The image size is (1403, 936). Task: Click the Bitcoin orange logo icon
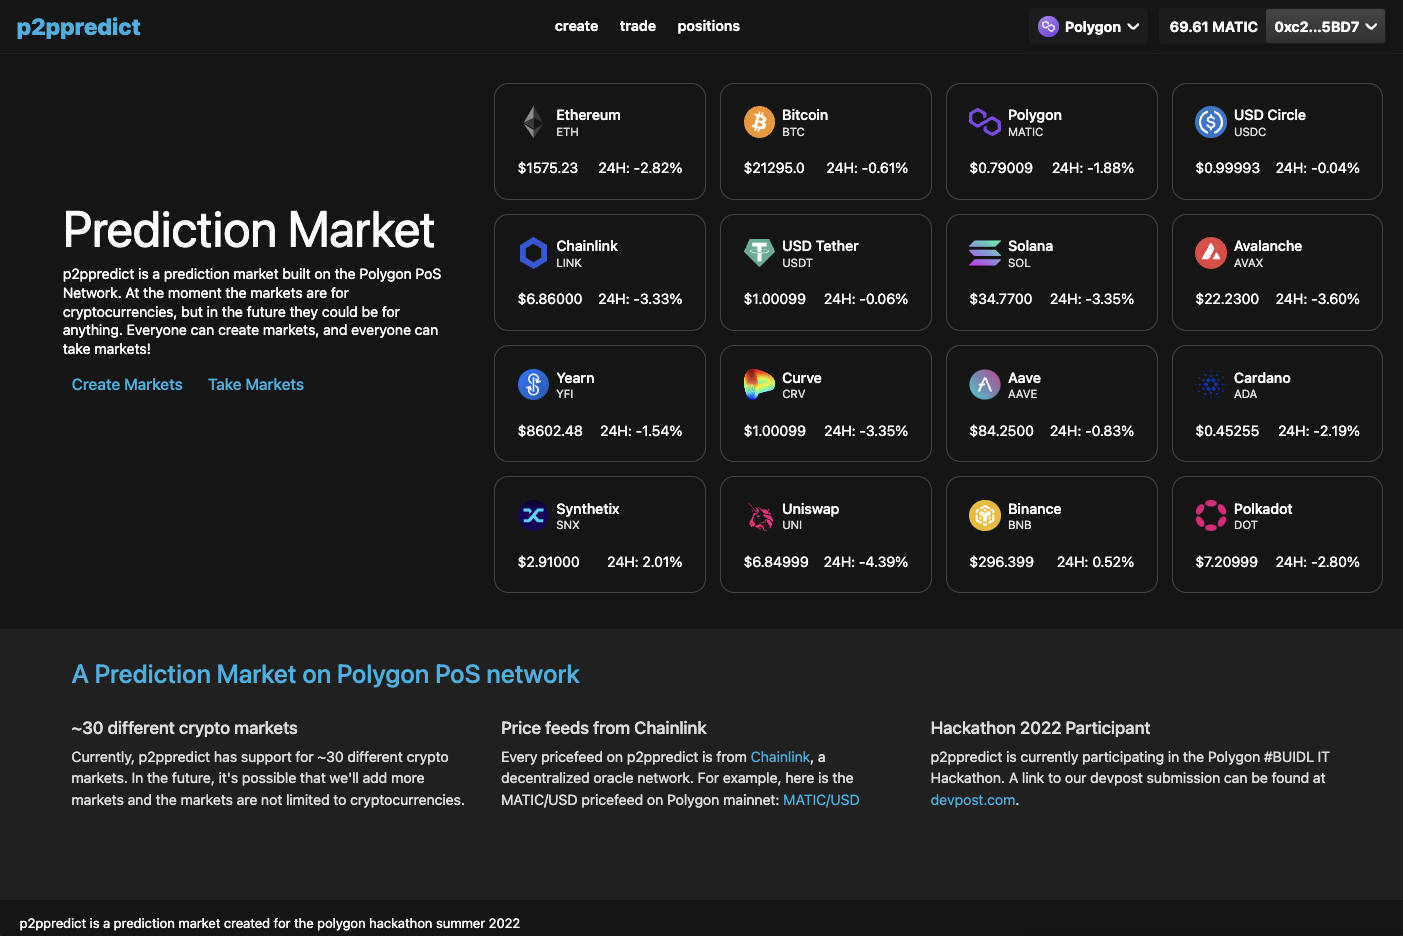(x=759, y=122)
